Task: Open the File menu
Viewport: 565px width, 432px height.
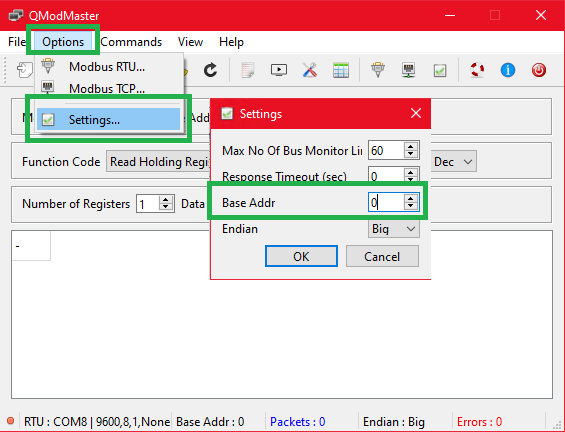Action: click(x=17, y=42)
